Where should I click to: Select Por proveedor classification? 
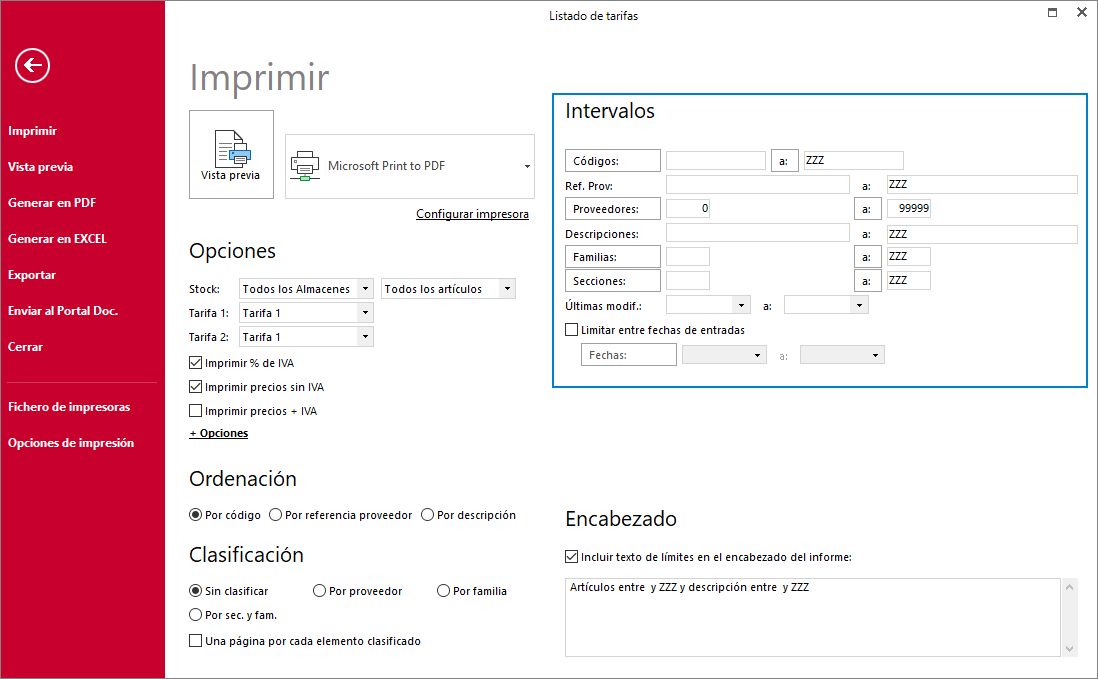[x=319, y=591]
